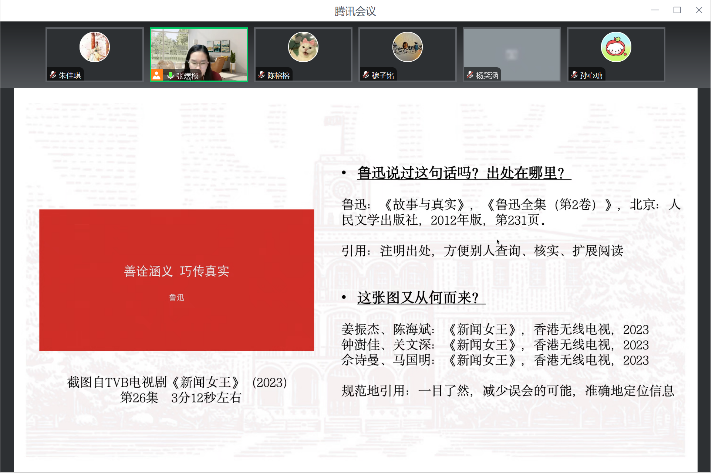Select the green-bordered speaking participant's video

pyautogui.click(x=199, y=52)
